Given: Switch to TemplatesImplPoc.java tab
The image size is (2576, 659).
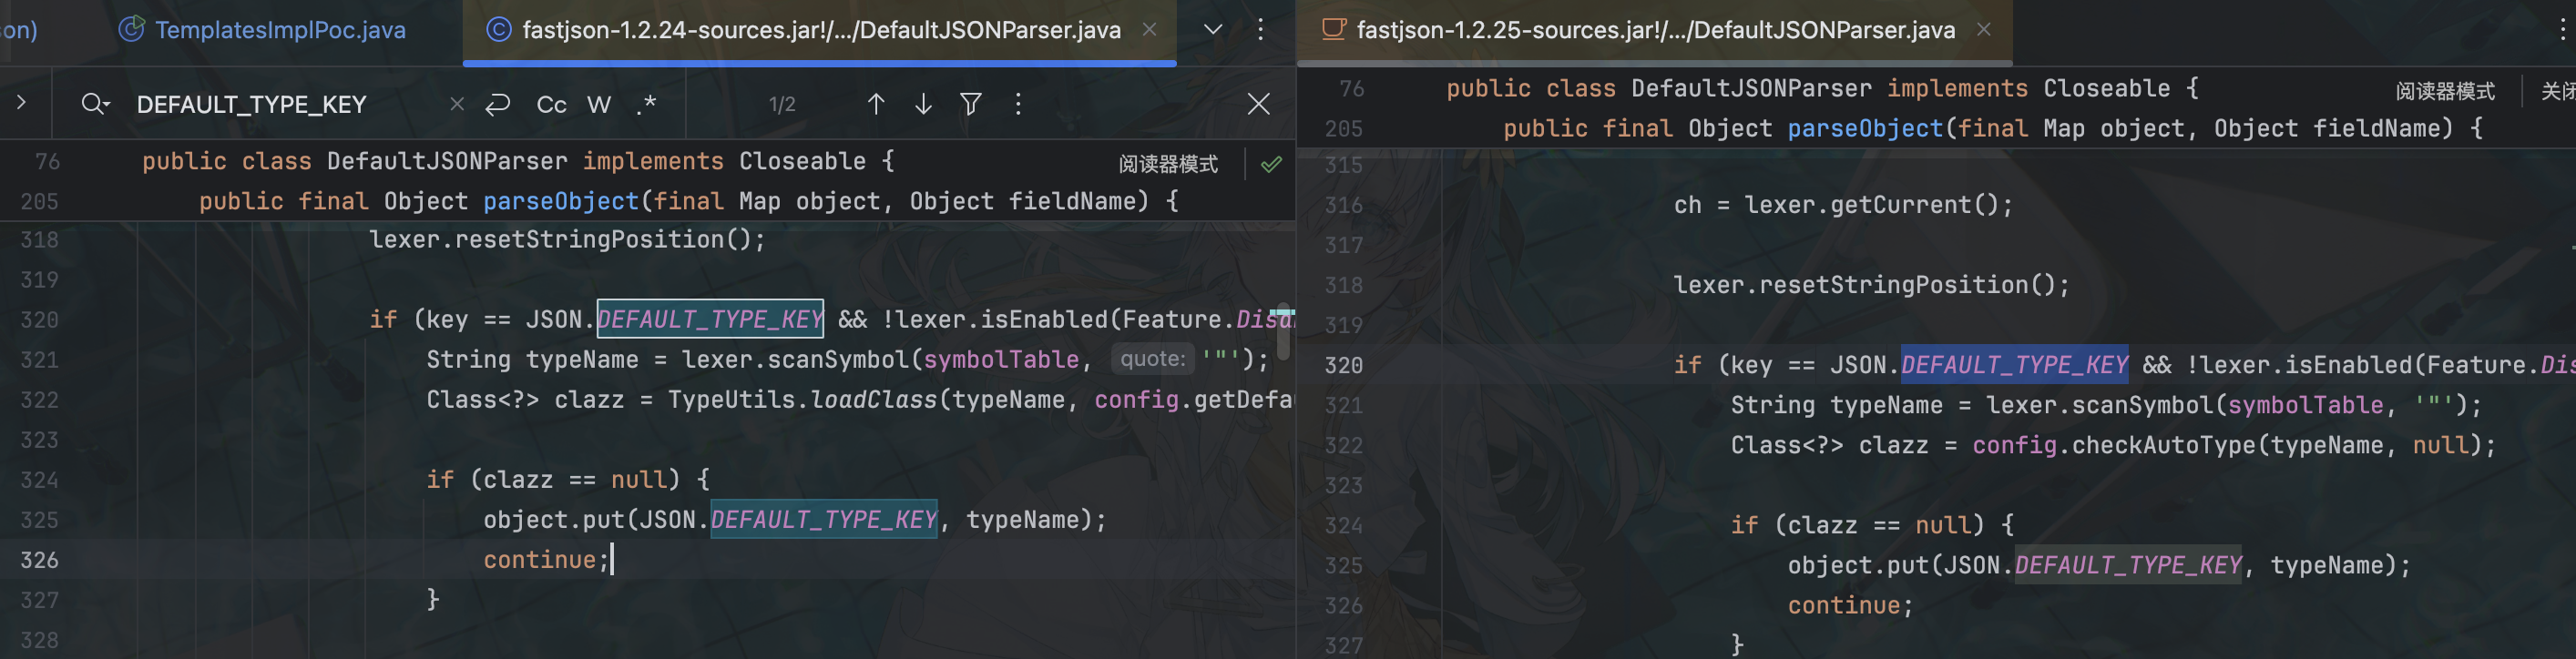Looking at the screenshot, I should pyautogui.click(x=279, y=30).
